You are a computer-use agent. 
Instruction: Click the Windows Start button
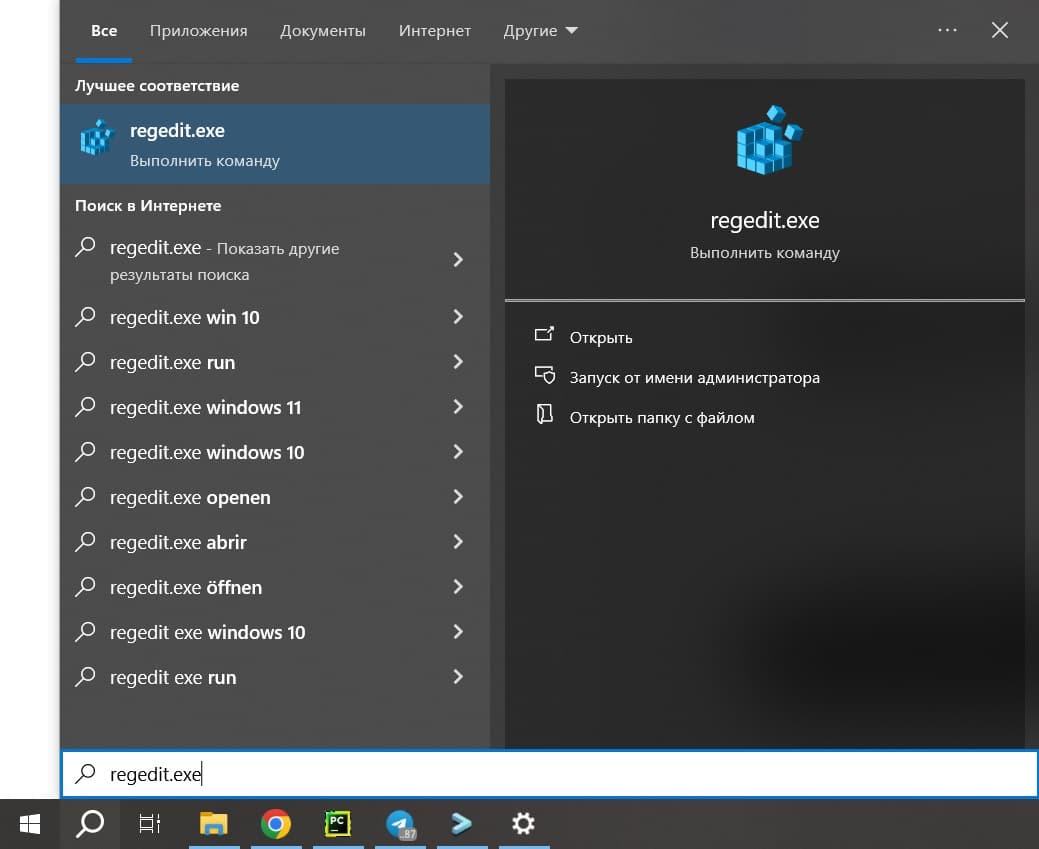[x=30, y=823]
